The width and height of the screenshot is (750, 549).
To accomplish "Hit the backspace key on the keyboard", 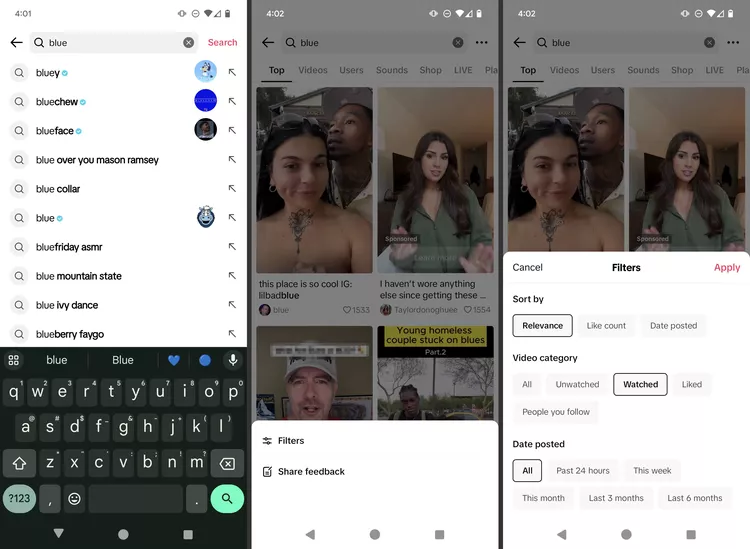I will pyautogui.click(x=227, y=463).
